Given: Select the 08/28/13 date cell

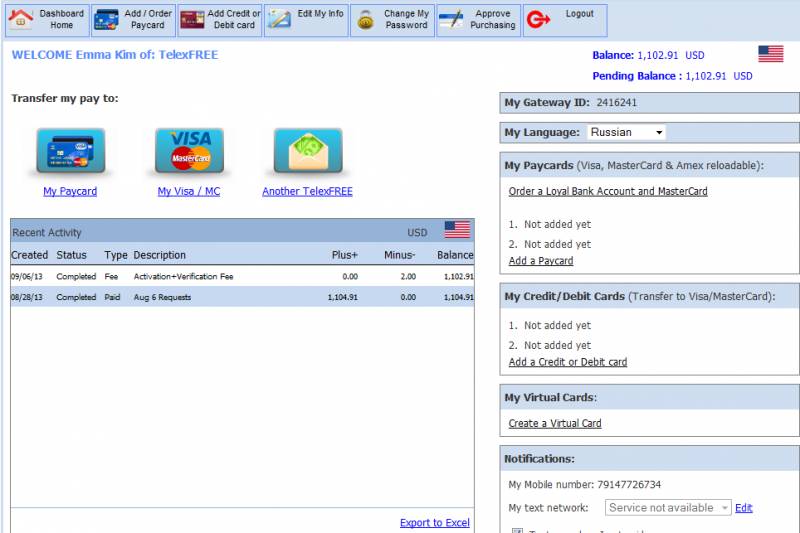Looking at the screenshot, I should tap(27, 297).
